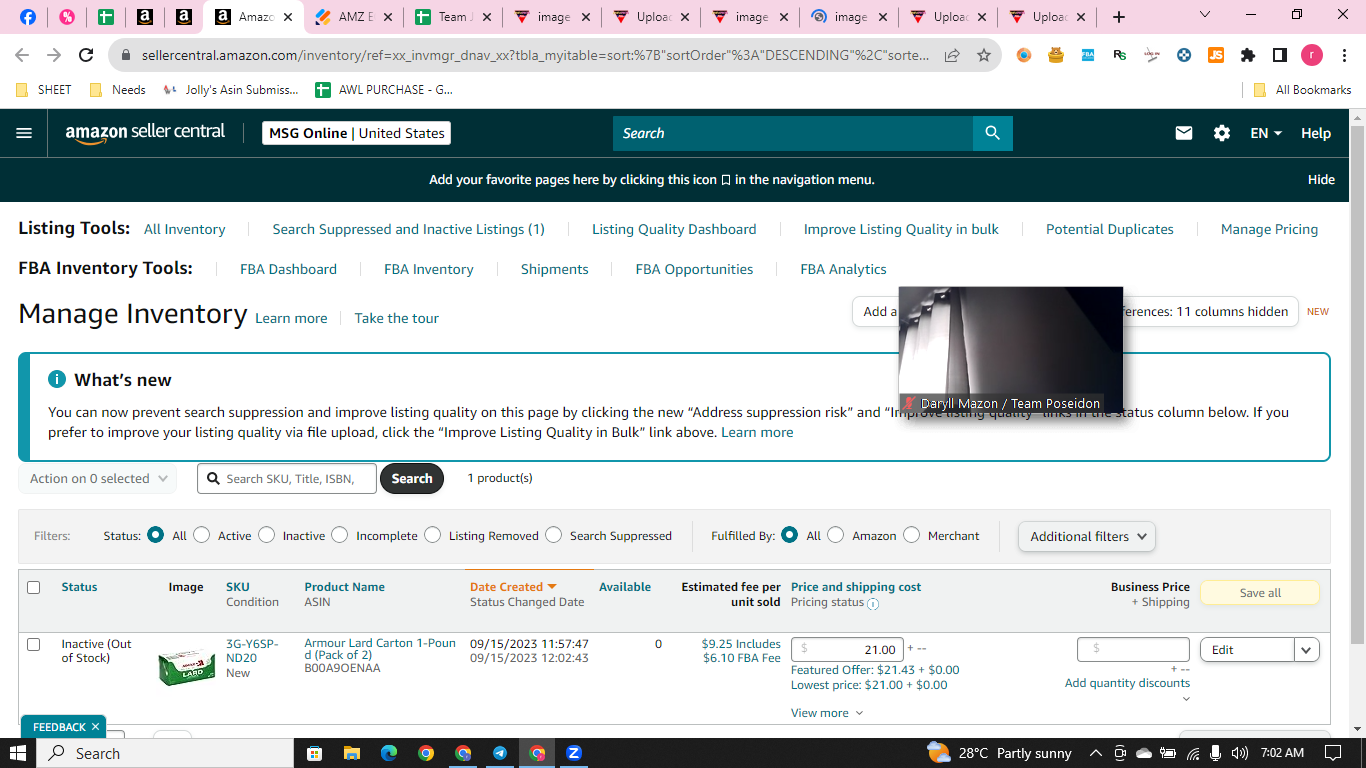
Task: Toggle Chrome side panel icon
Action: [1280, 55]
